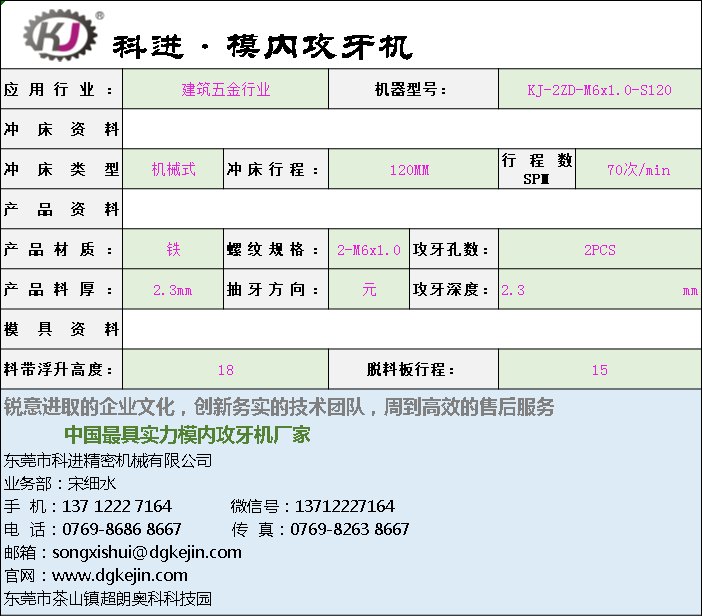Select the 建筑五金行业 cell

[x=226, y=89]
